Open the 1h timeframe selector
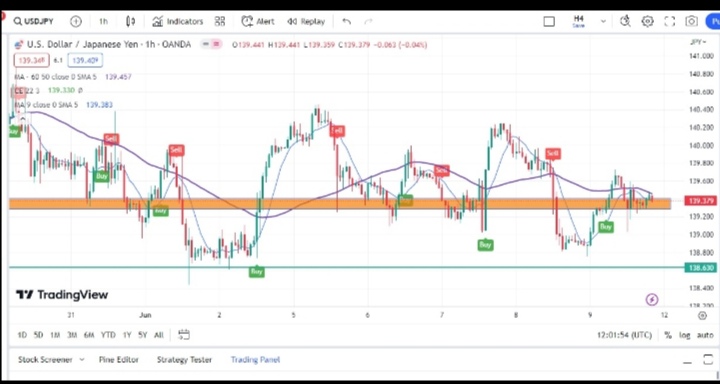The height and width of the screenshot is (384, 720). 103,21
